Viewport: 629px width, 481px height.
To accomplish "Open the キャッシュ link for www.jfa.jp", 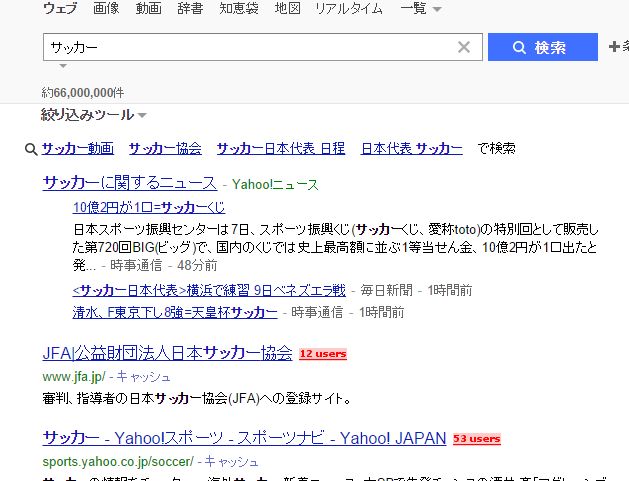I will (x=143, y=377).
